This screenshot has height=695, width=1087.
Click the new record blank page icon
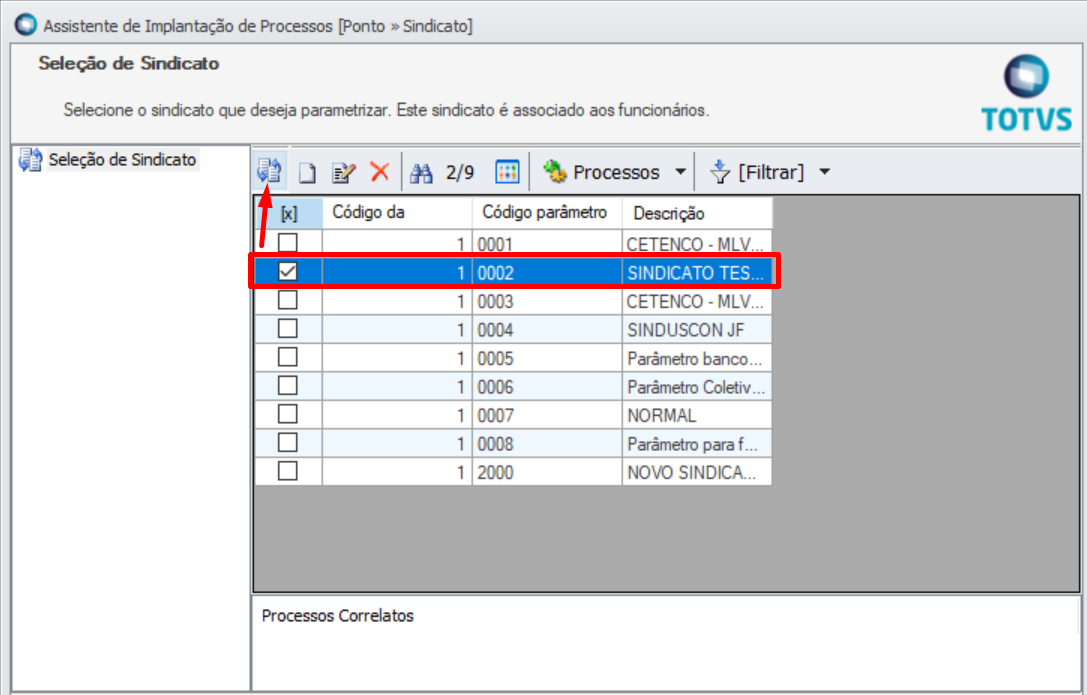coord(307,173)
